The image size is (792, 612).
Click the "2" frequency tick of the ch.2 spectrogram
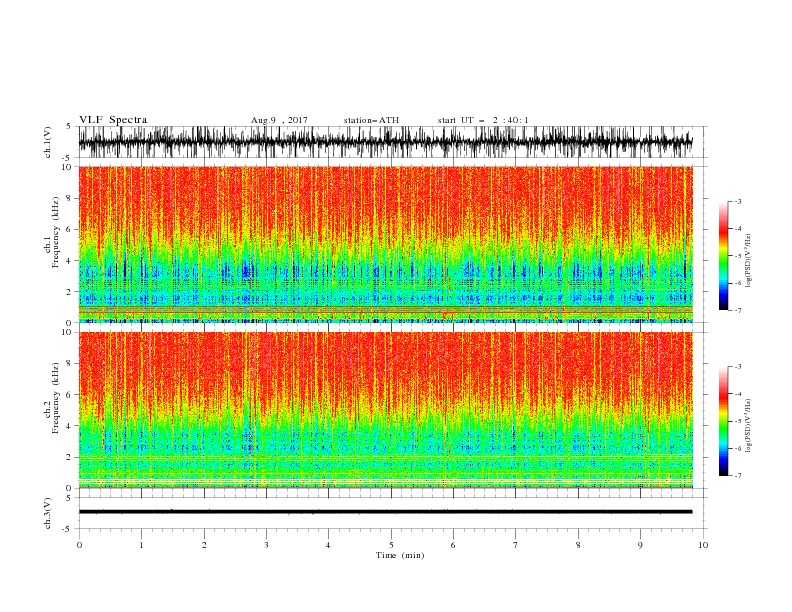pyautogui.click(x=69, y=457)
